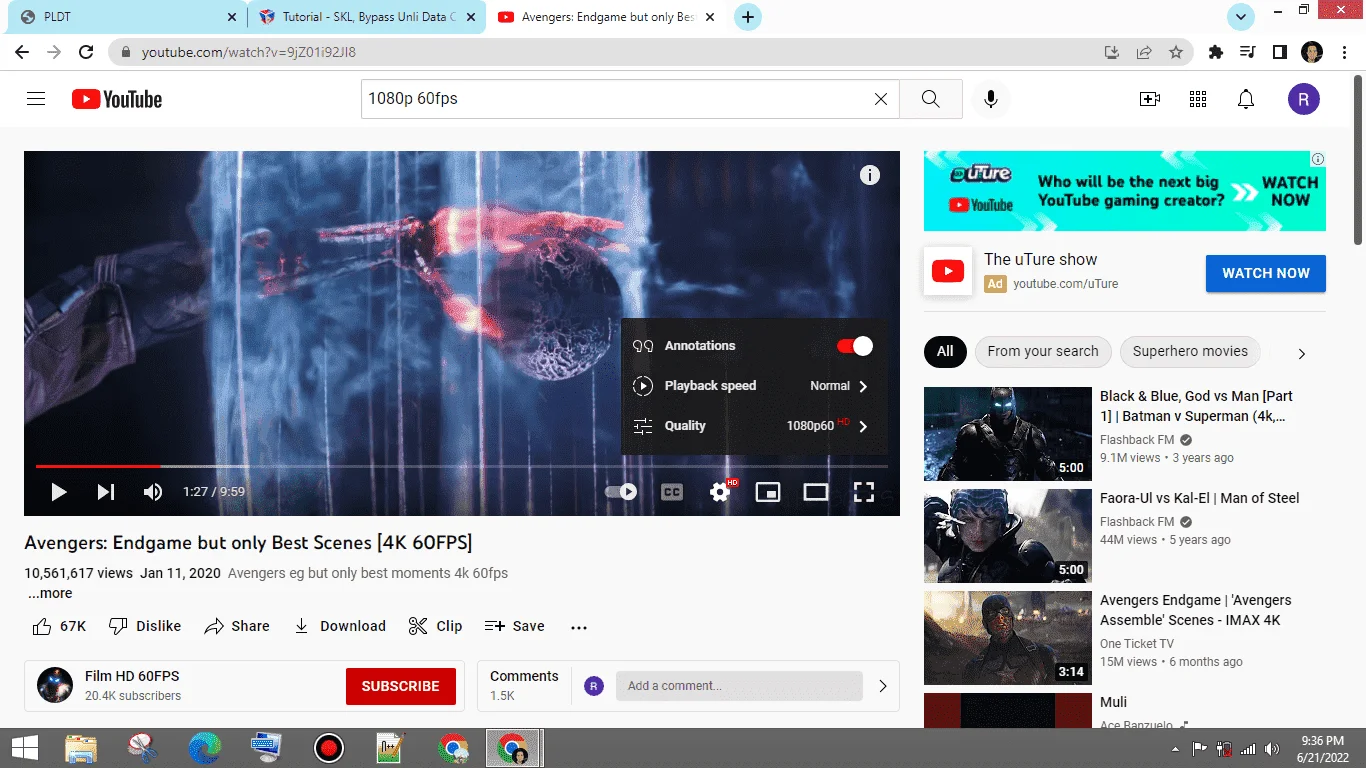
Task: Reload the page
Action: point(86,52)
